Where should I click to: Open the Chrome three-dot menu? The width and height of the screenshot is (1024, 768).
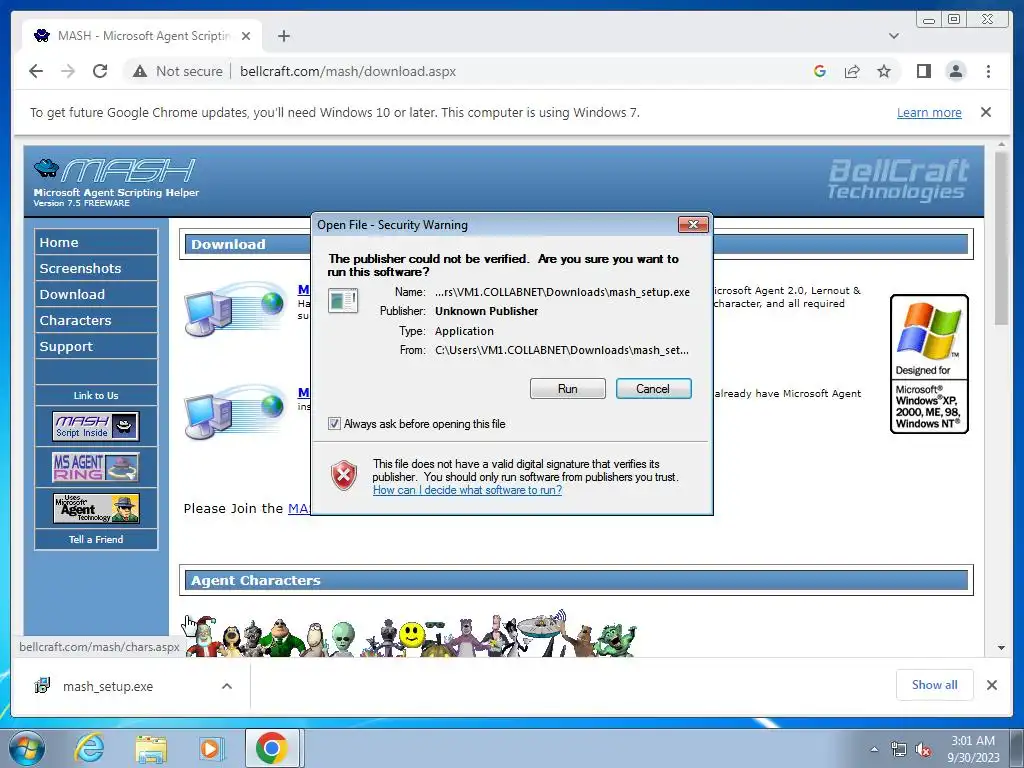988,71
